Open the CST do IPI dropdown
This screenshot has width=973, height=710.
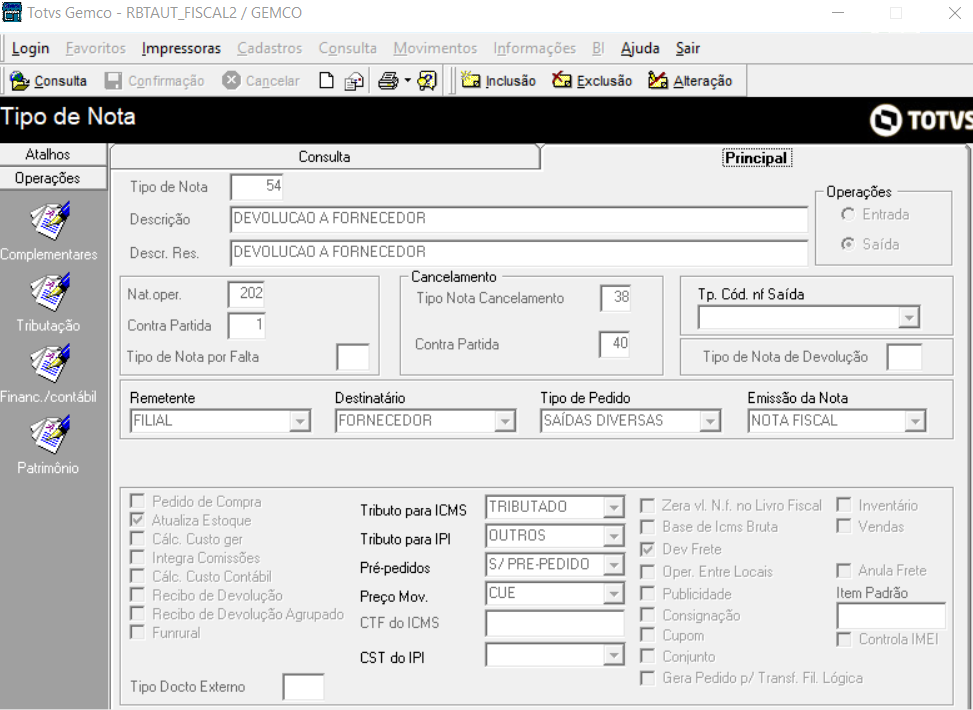tap(614, 655)
